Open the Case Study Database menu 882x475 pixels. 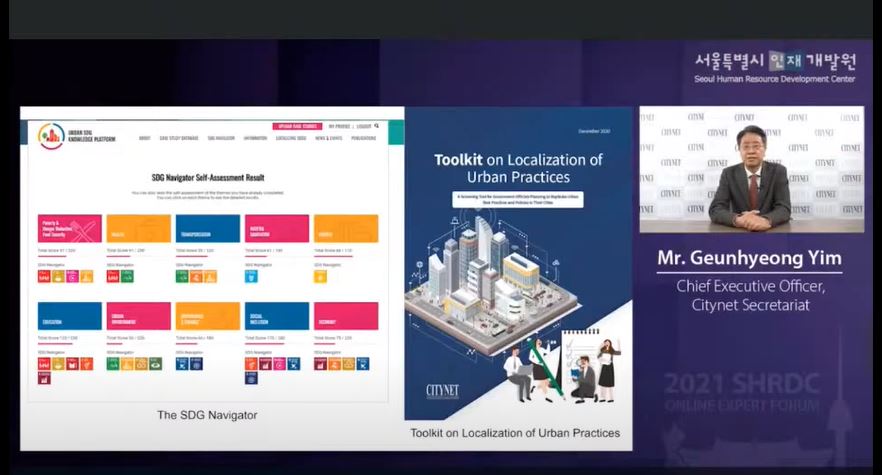coord(179,138)
